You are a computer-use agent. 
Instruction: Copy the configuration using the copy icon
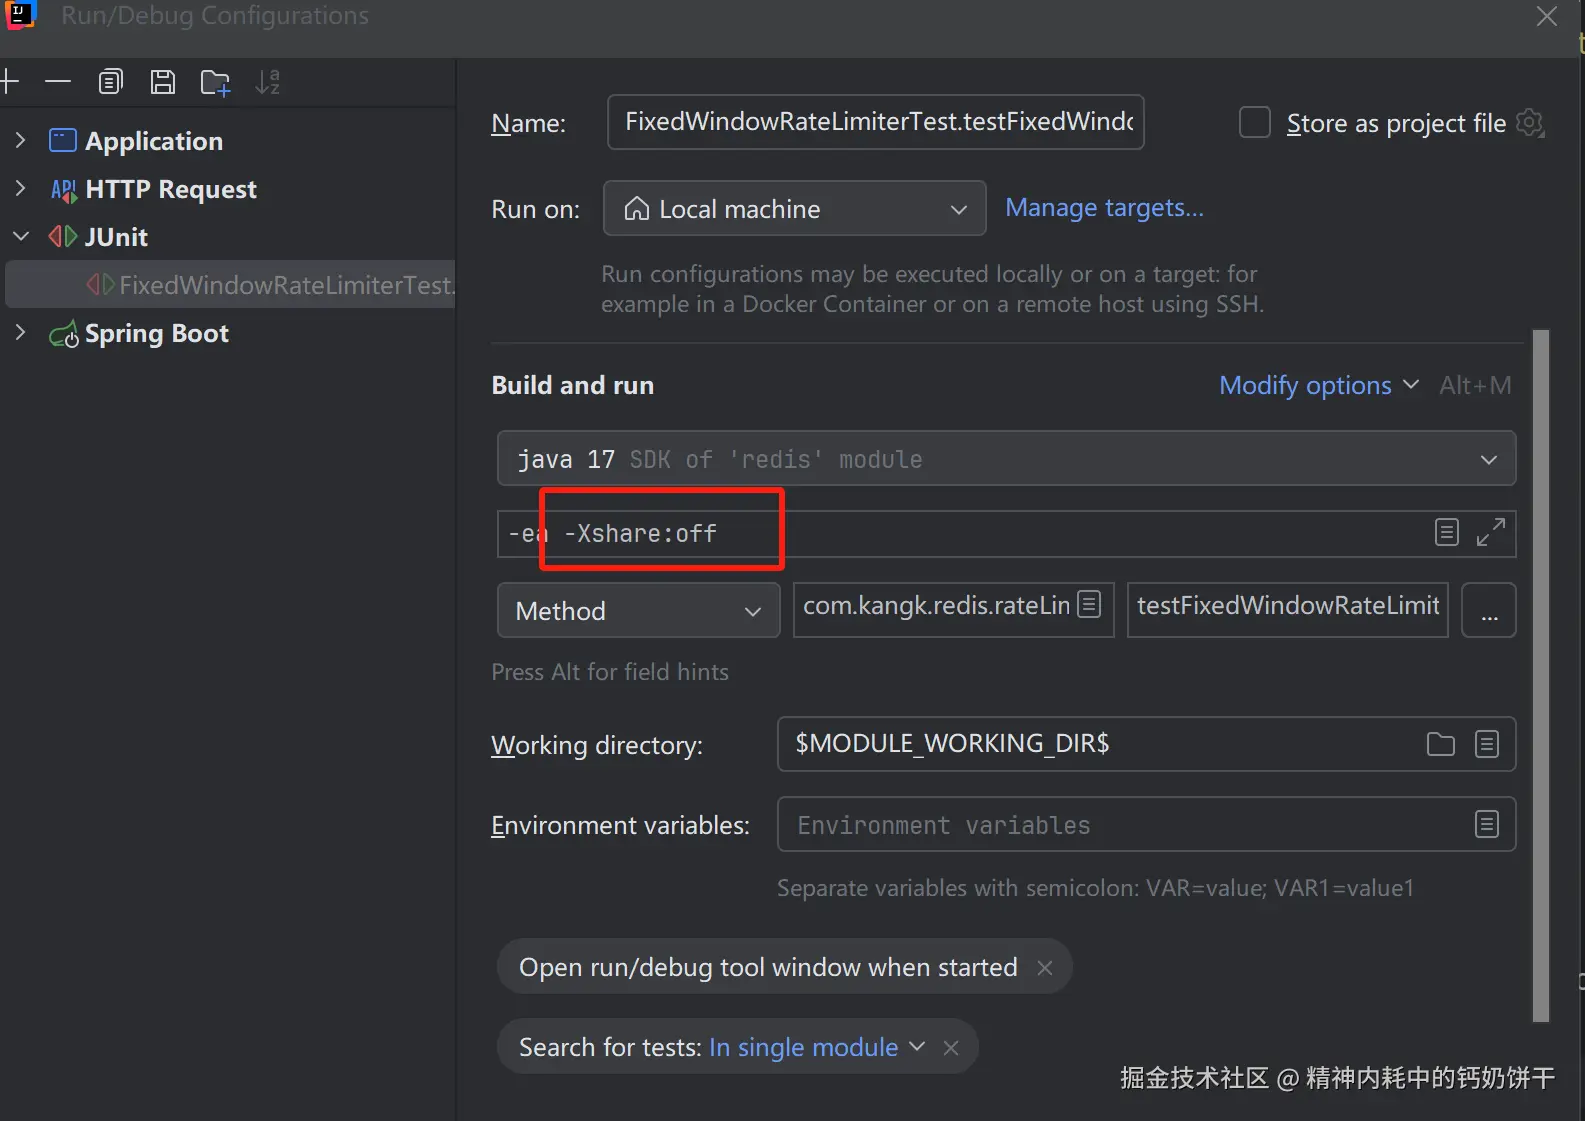coord(111,82)
